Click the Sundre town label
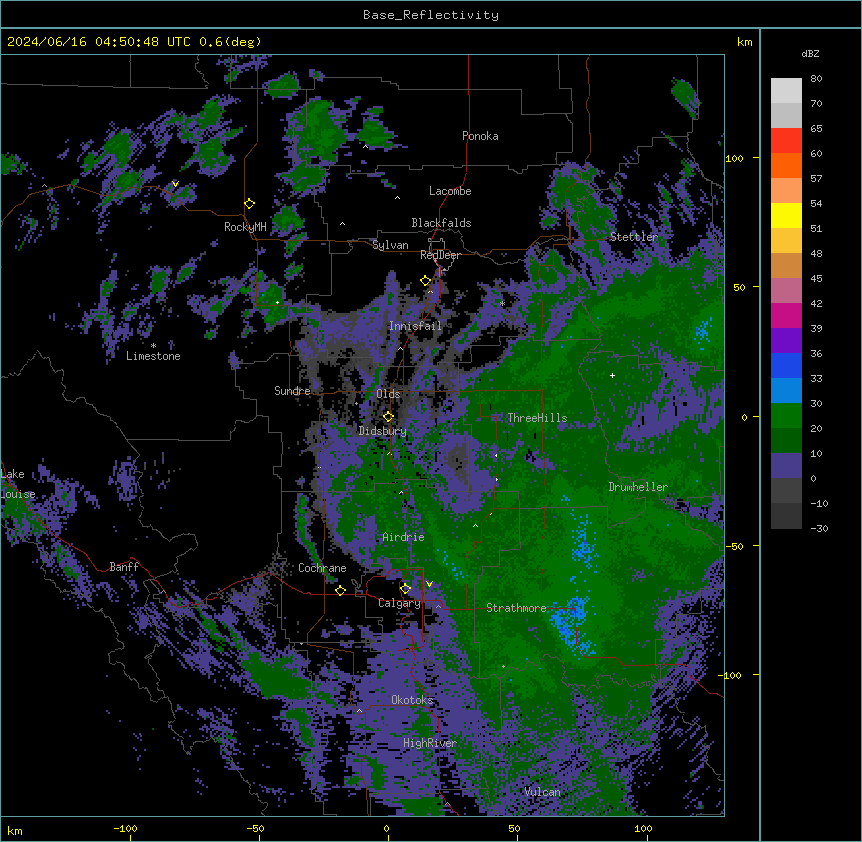 click(292, 391)
